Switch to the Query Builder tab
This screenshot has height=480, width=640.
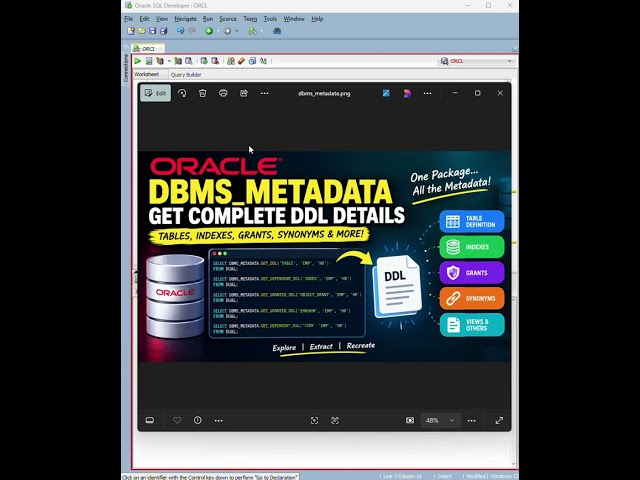point(186,75)
